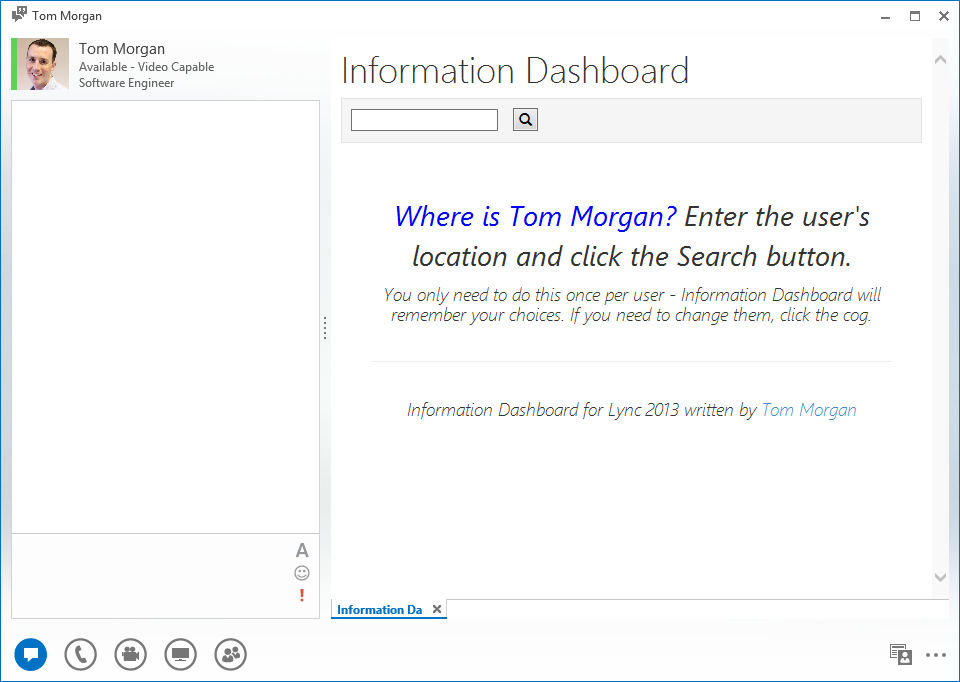Open the more options ellipsis
Image resolution: width=960 pixels, height=682 pixels.
point(936,655)
